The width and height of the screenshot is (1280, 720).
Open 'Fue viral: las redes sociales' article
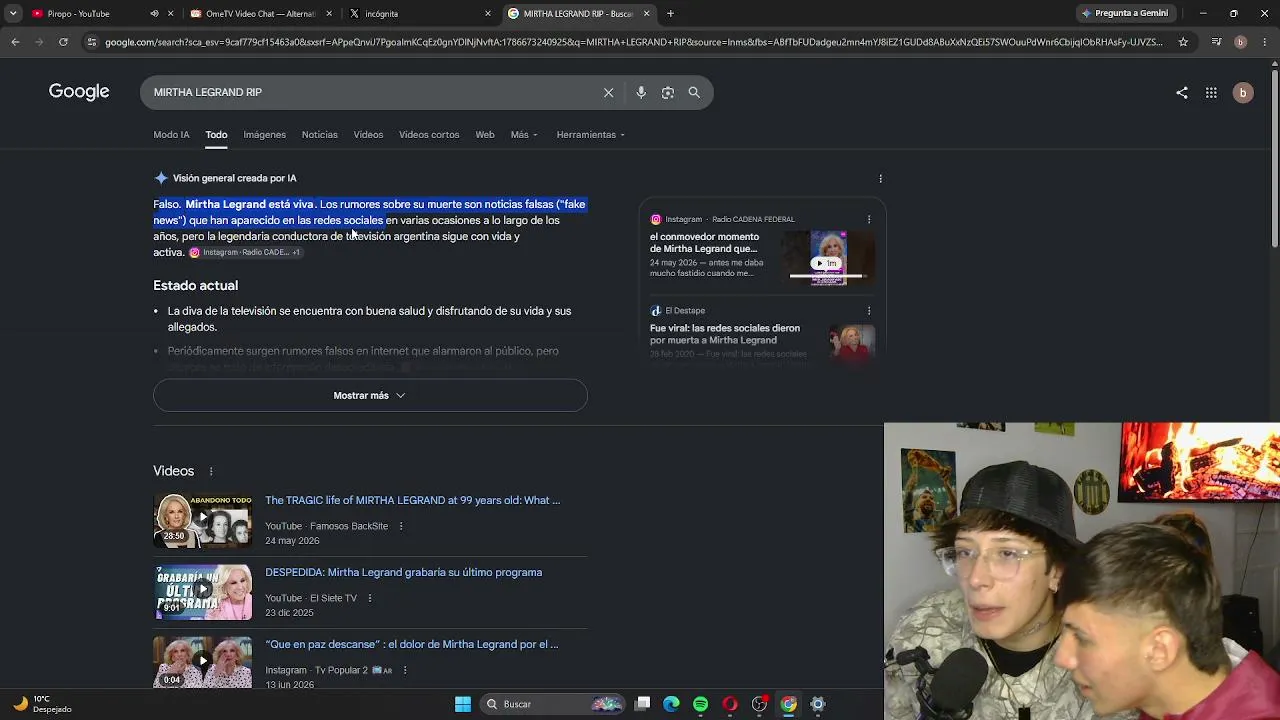point(725,334)
